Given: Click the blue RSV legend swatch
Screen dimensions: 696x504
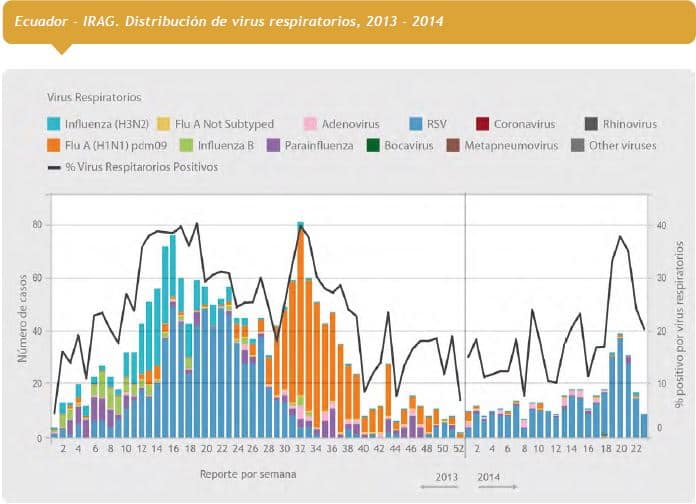Looking at the screenshot, I should (414, 124).
